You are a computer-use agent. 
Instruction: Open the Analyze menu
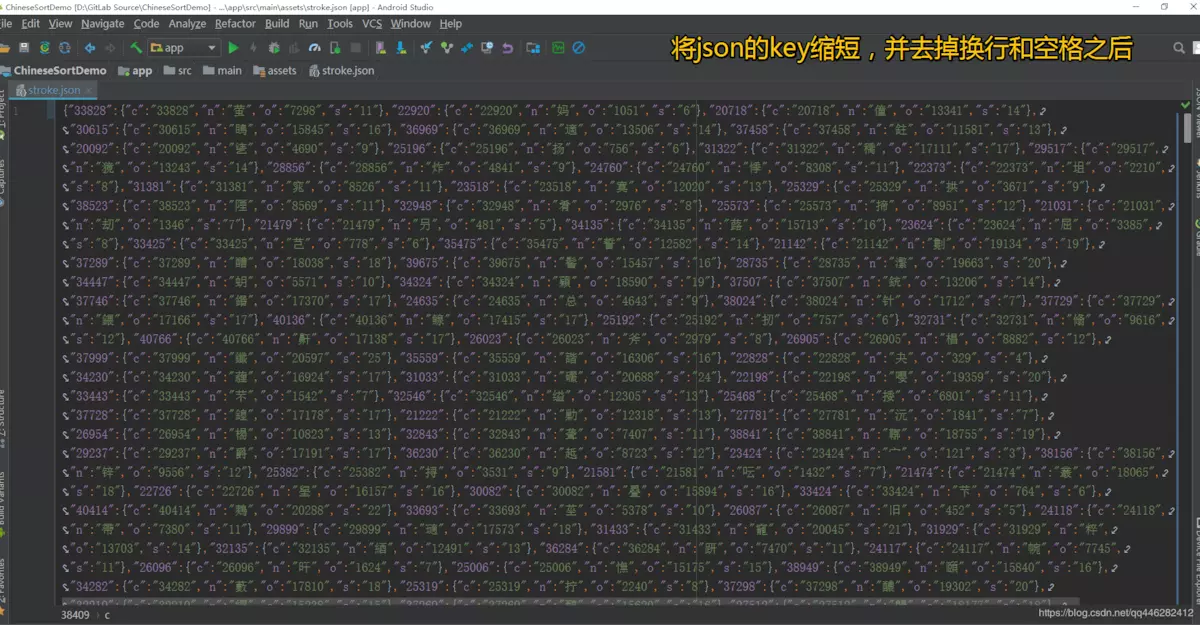pos(187,23)
